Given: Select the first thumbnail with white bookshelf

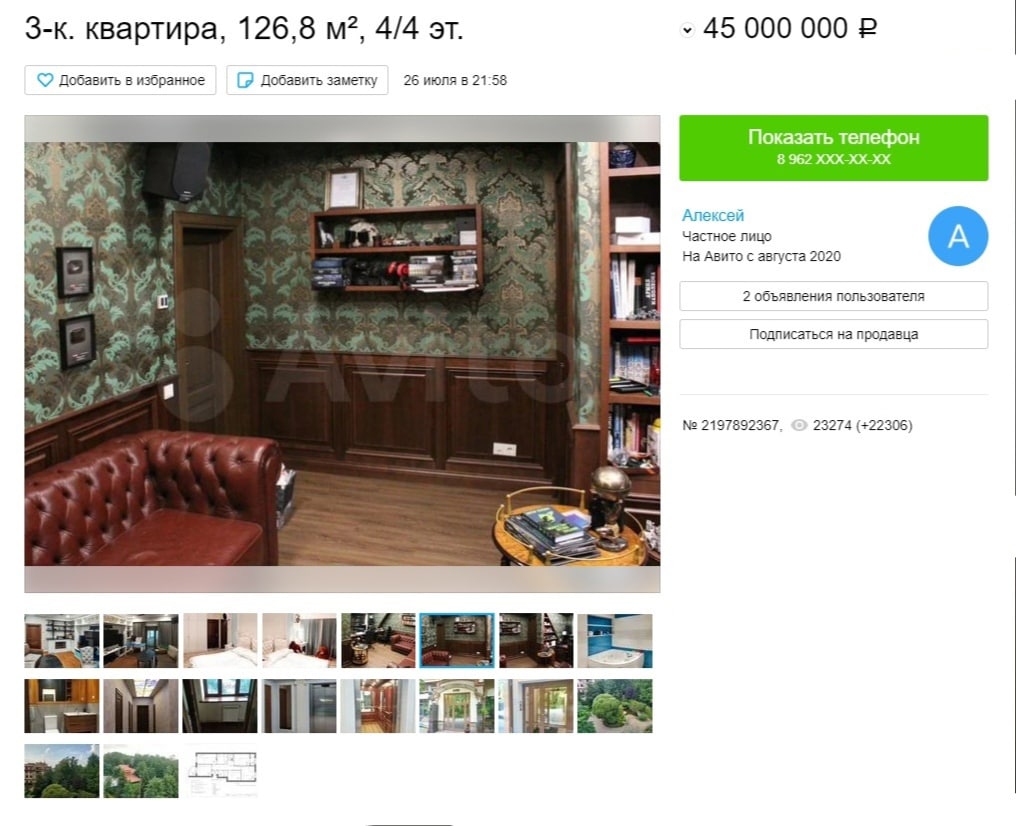Looking at the screenshot, I should [62, 641].
